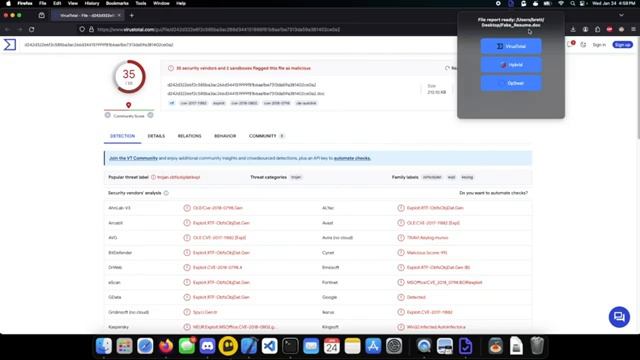Follow the Join the VT Community link

pos(133,158)
